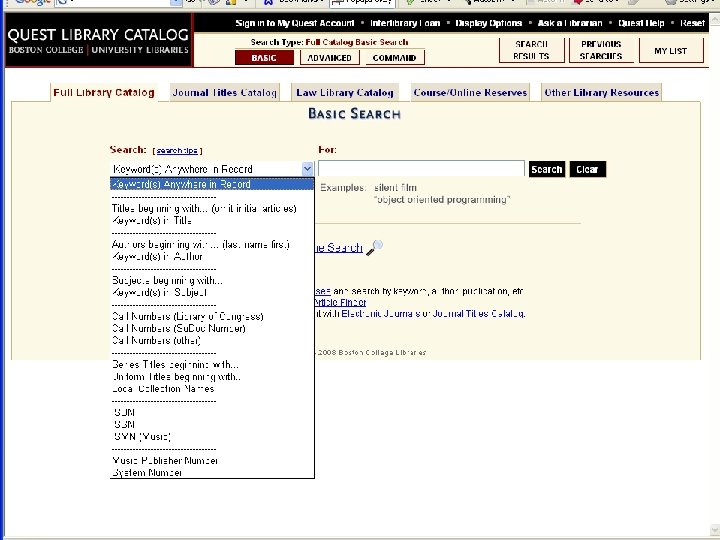Click the Quest Library Catalog logo
This screenshot has height=540, width=720.
[x=98, y=40]
